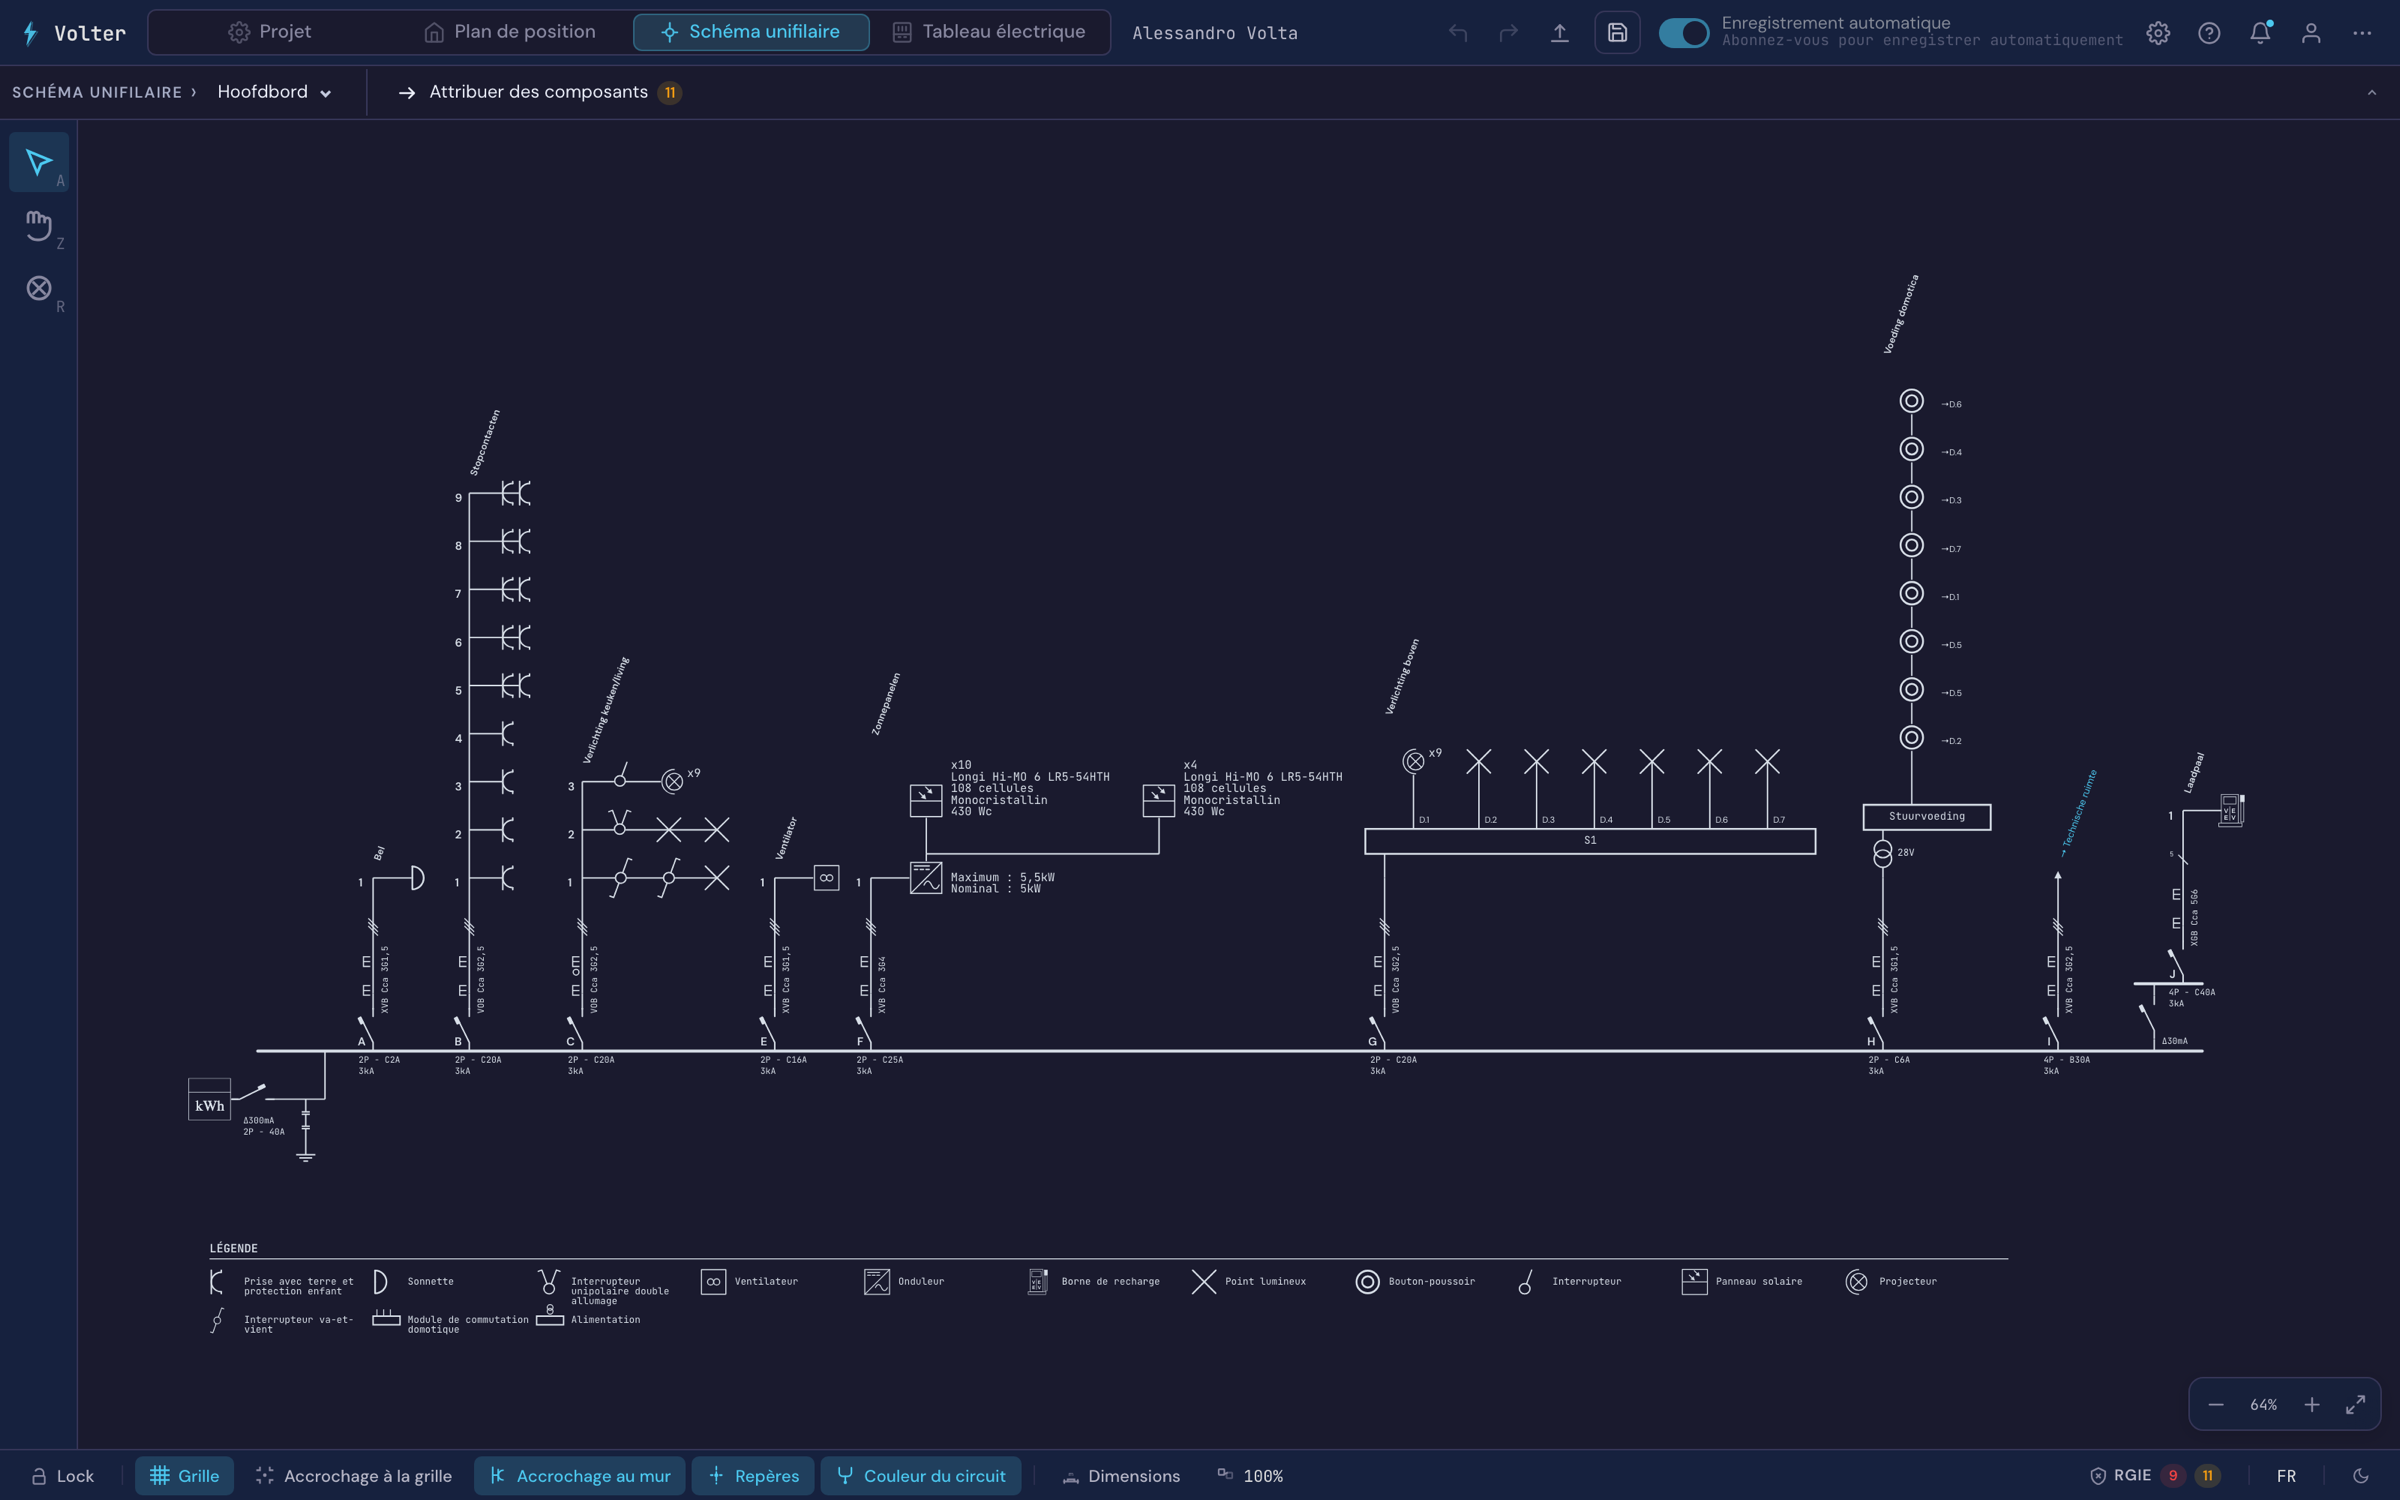This screenshot has height=1500, width=2400.
Task: Open the user account icon
Action: click(2311, 33)
